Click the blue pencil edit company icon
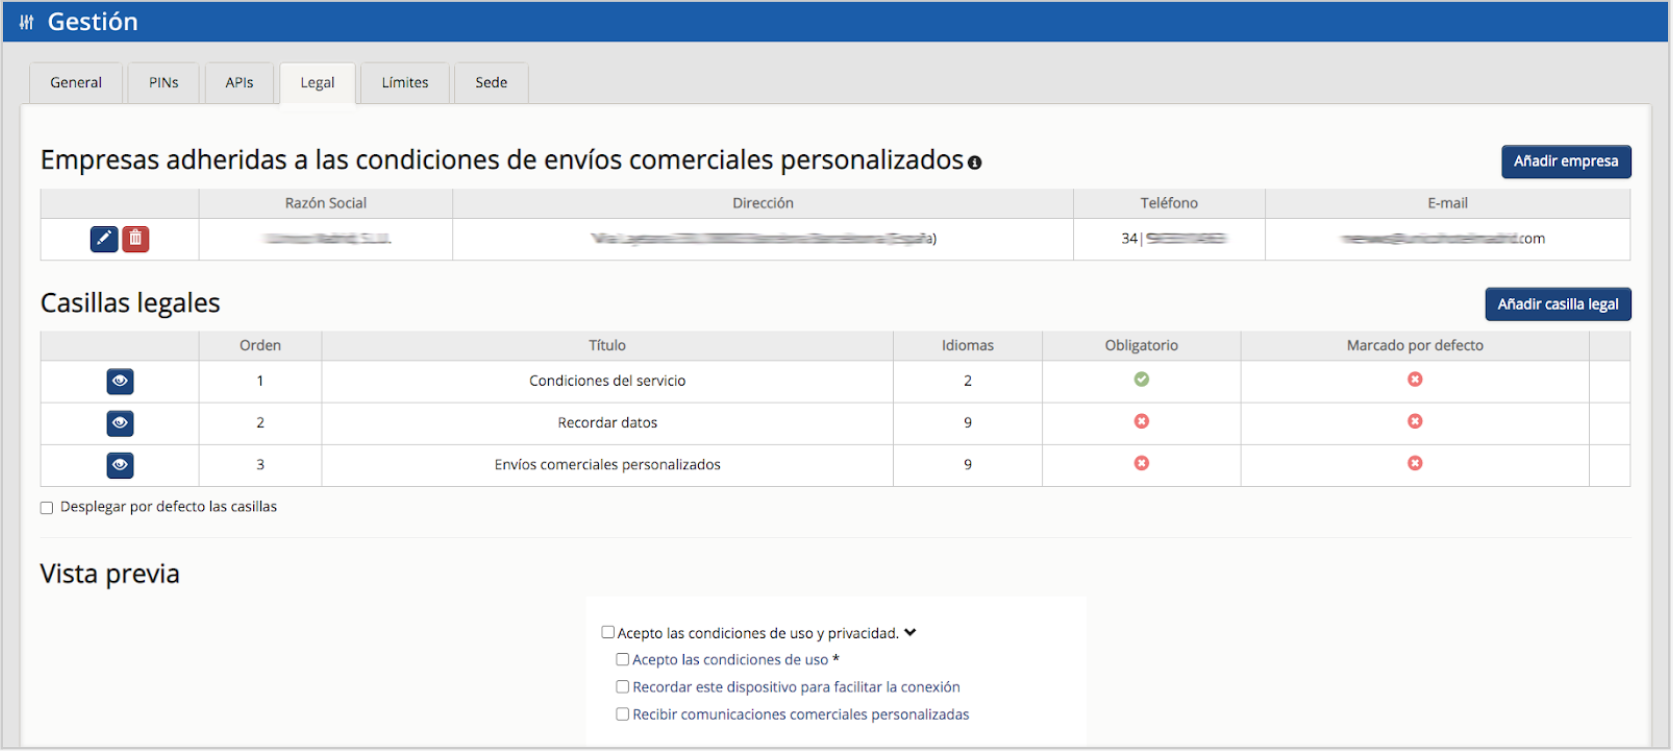 (x=104, y=239)
